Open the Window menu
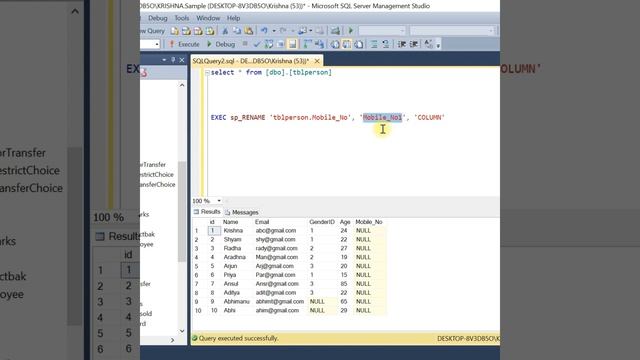 pyautogui.click(x=208, y=18)
